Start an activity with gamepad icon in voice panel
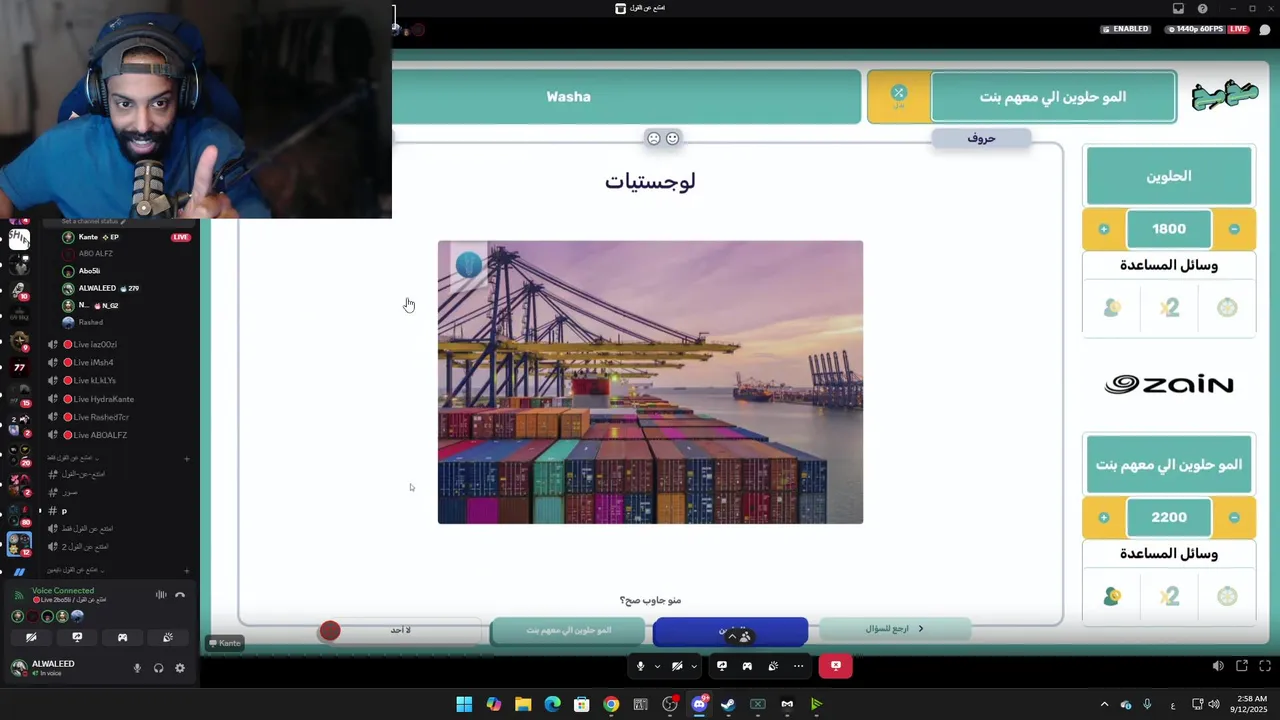This screenshot has width=1280, height=720. 122,637
